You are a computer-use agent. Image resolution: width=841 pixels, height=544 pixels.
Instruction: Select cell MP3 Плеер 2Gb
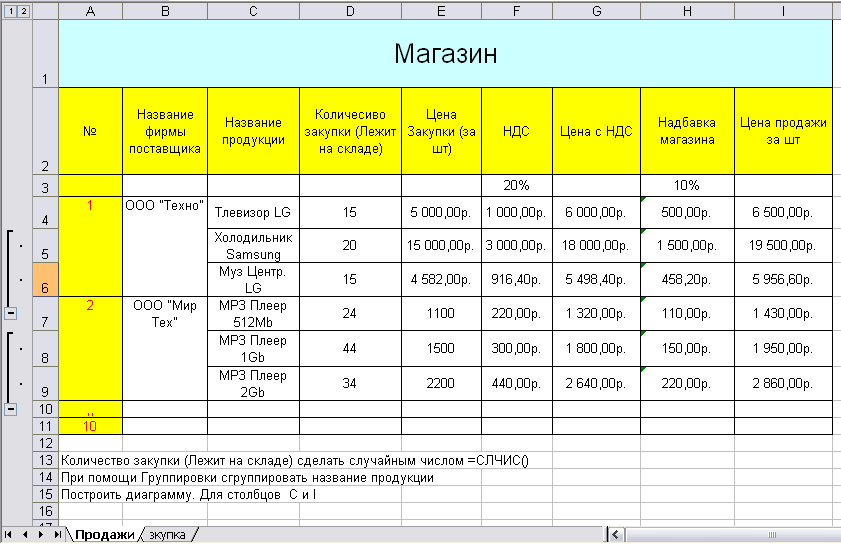coord(253,384)
